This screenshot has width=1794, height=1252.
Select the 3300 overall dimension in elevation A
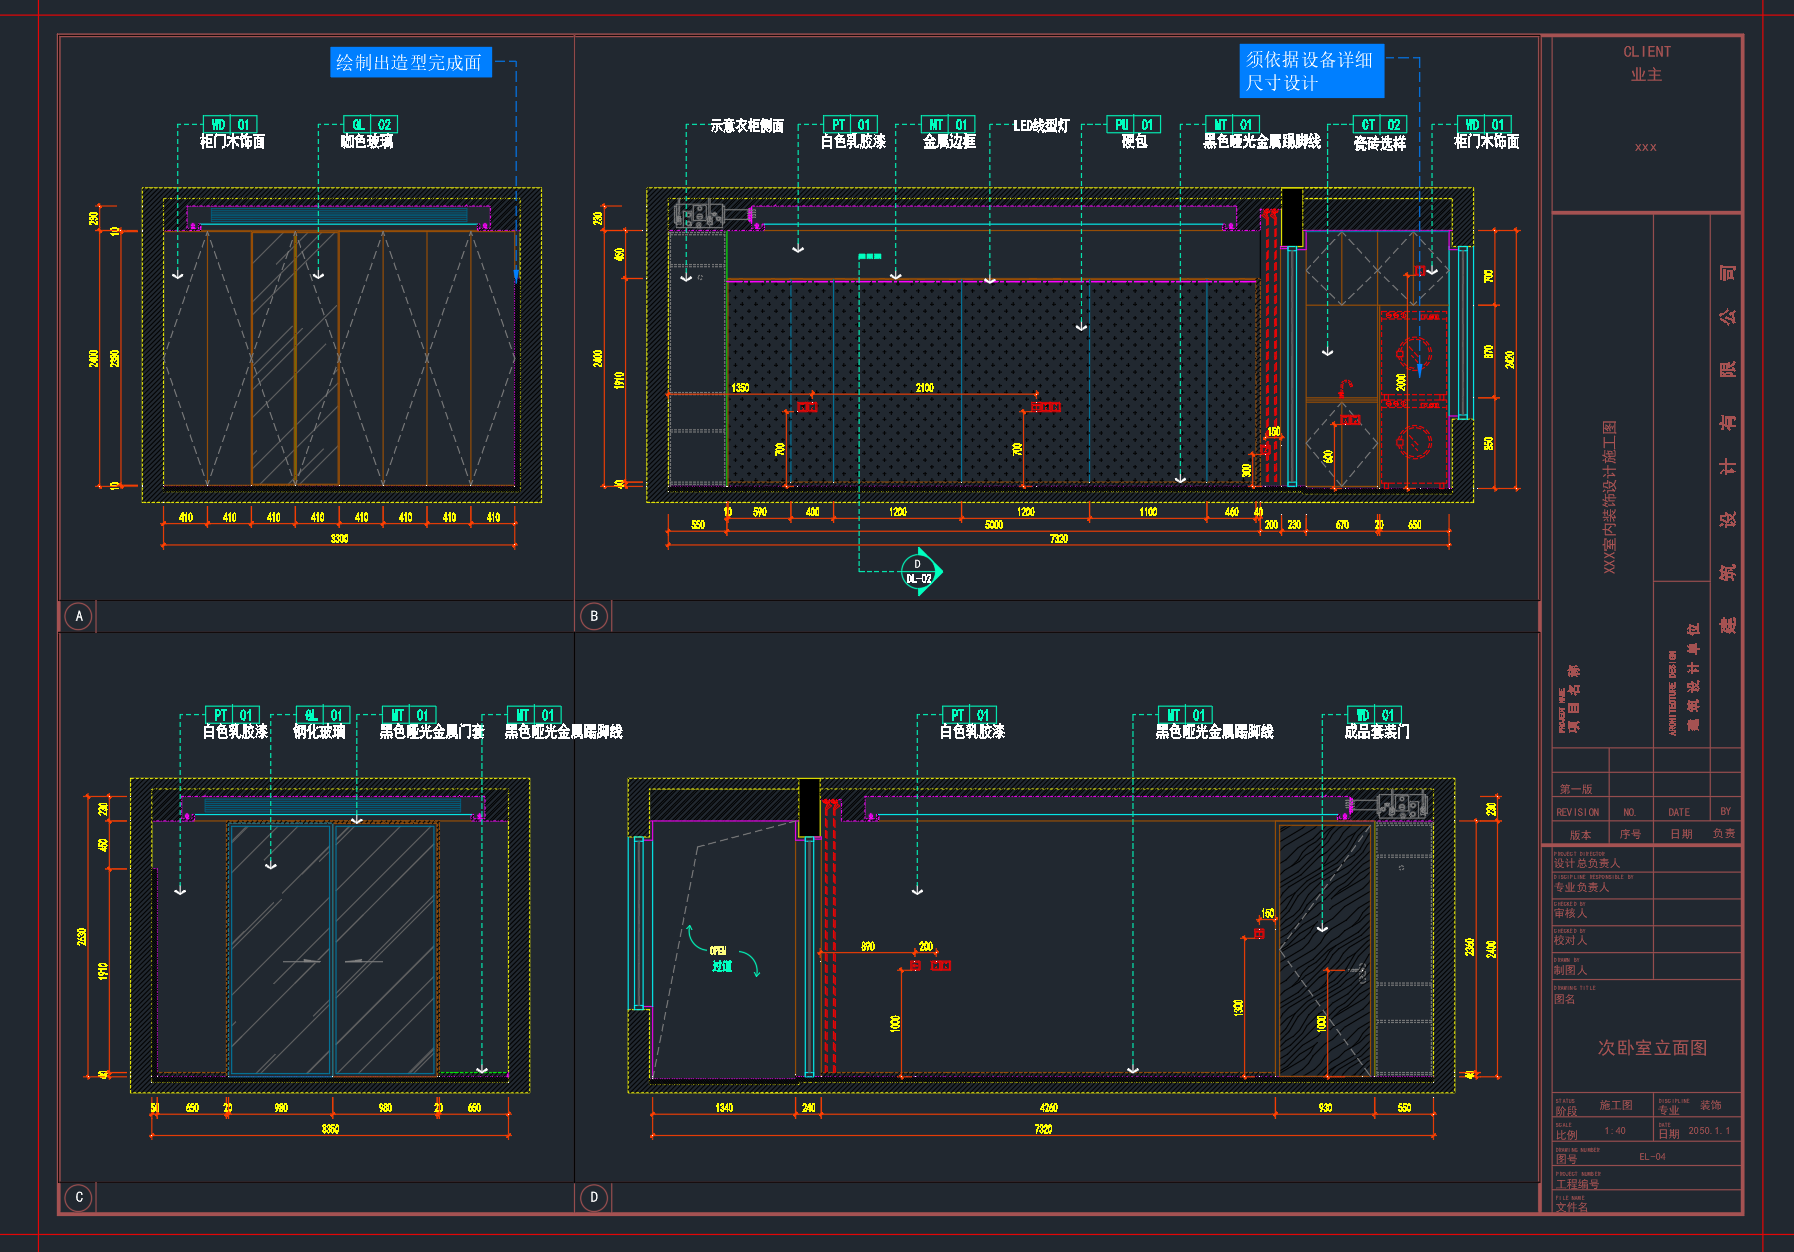coord(340,539)
